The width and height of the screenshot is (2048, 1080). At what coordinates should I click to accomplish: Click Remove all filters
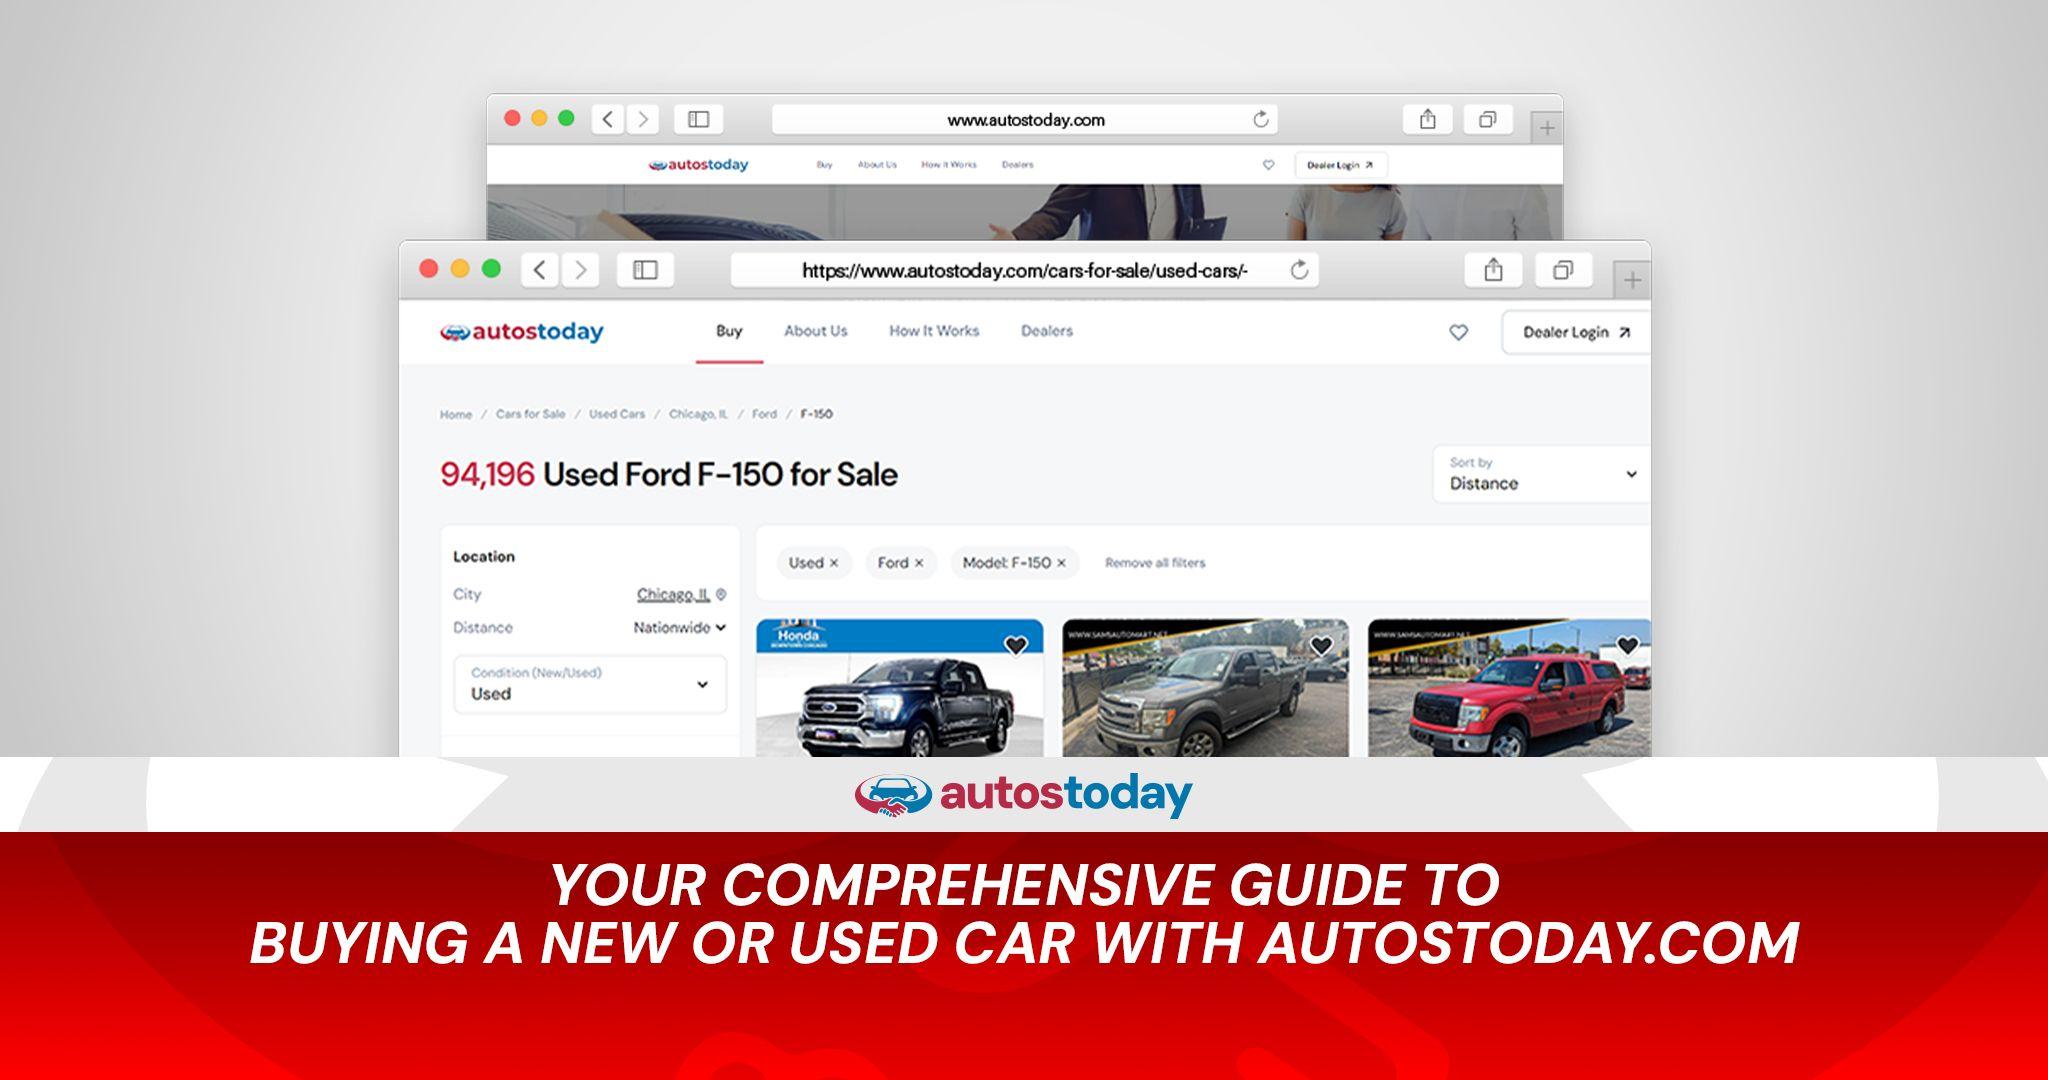point(1155,563)
